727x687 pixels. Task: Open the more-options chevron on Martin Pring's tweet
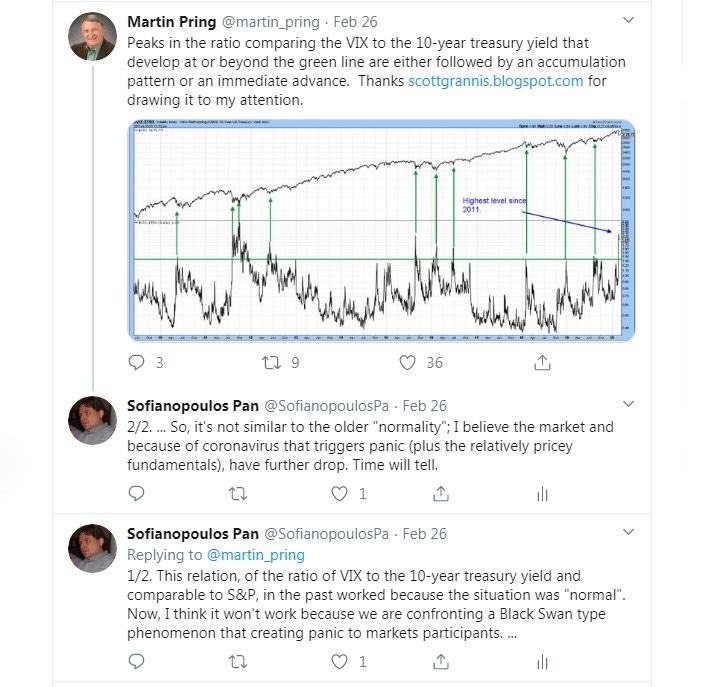pos(628,20)
